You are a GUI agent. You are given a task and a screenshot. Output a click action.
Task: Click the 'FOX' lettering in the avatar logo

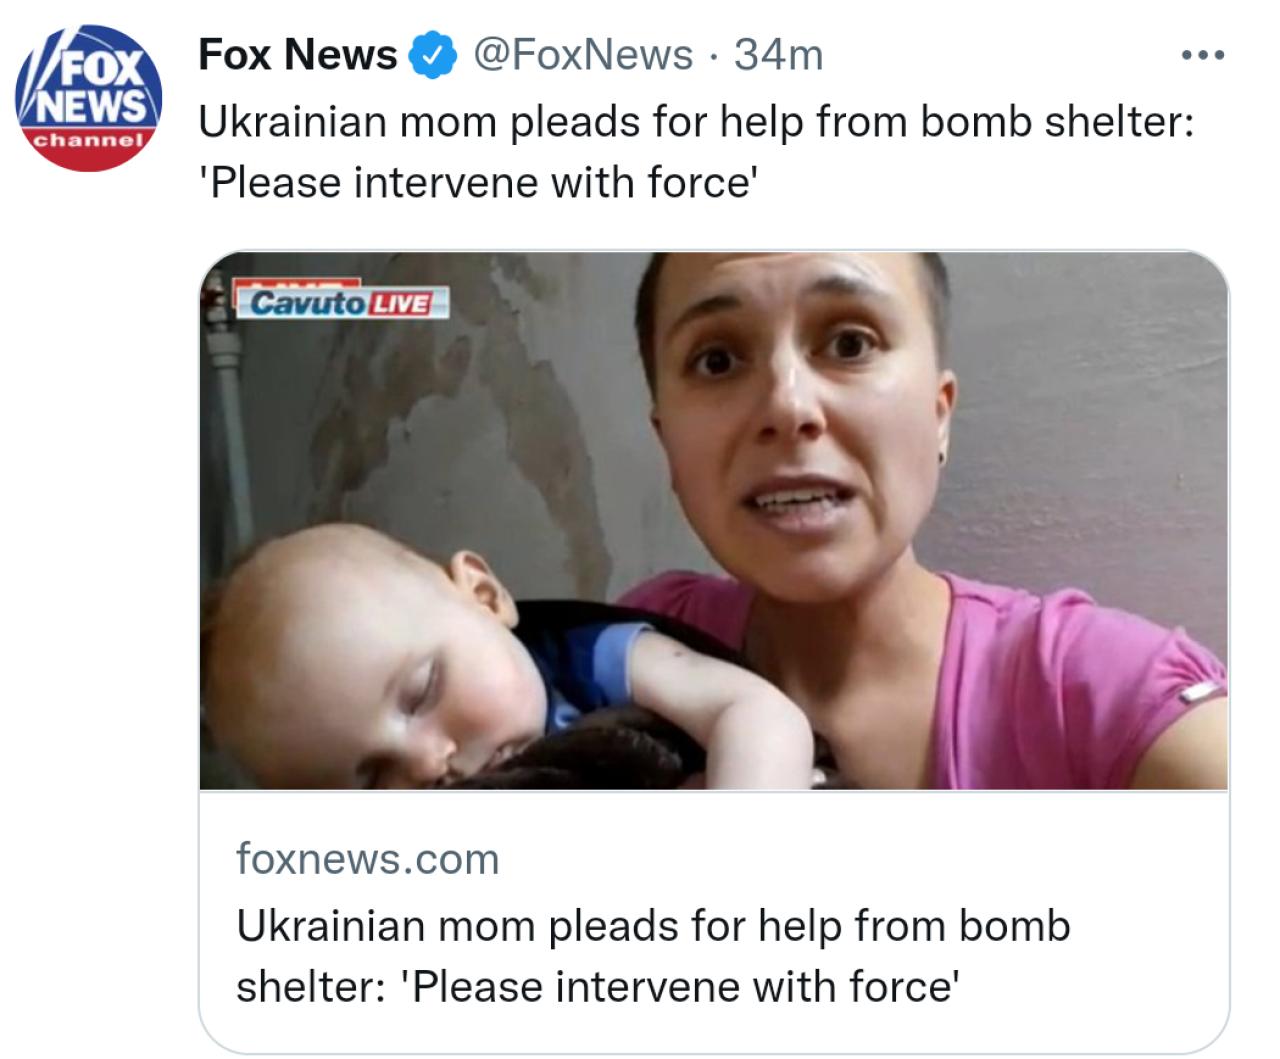(x=107, y=70)
